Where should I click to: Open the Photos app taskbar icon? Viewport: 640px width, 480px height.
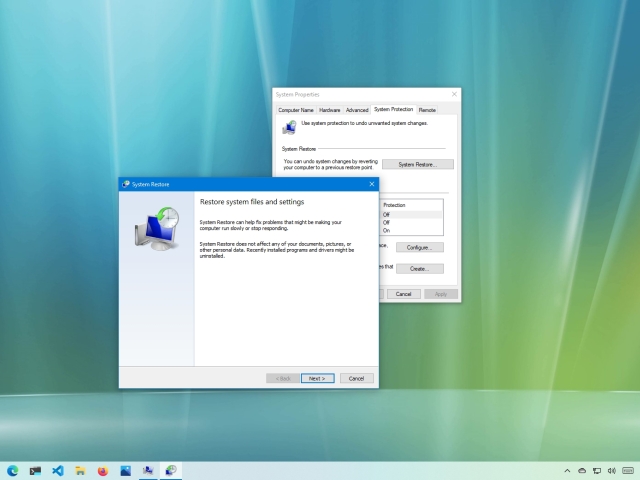click(125, 471)
